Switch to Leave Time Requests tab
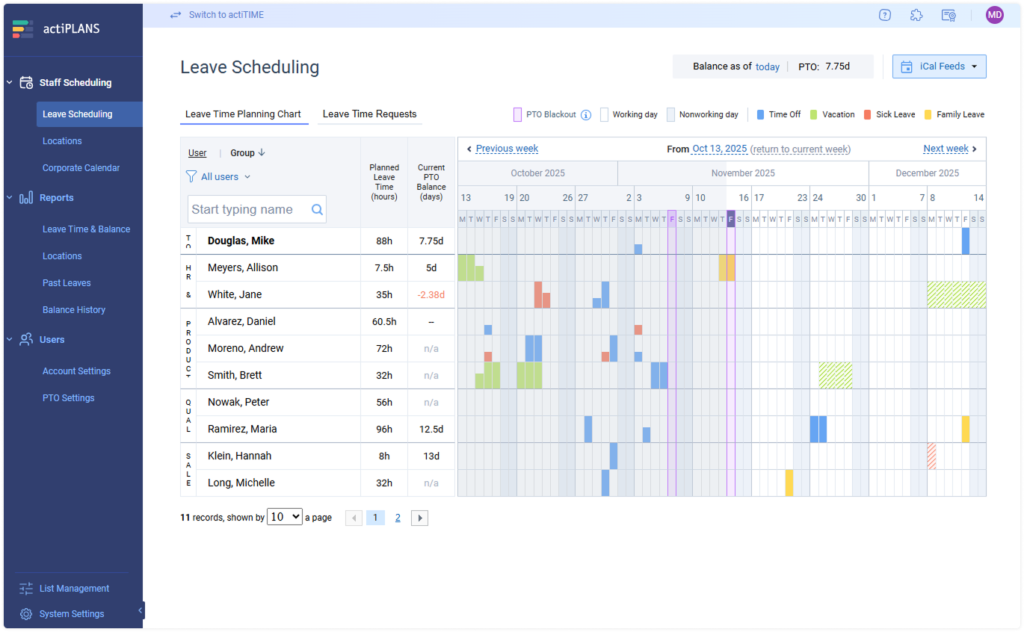Screen dimensions: 1024x632 369,114
